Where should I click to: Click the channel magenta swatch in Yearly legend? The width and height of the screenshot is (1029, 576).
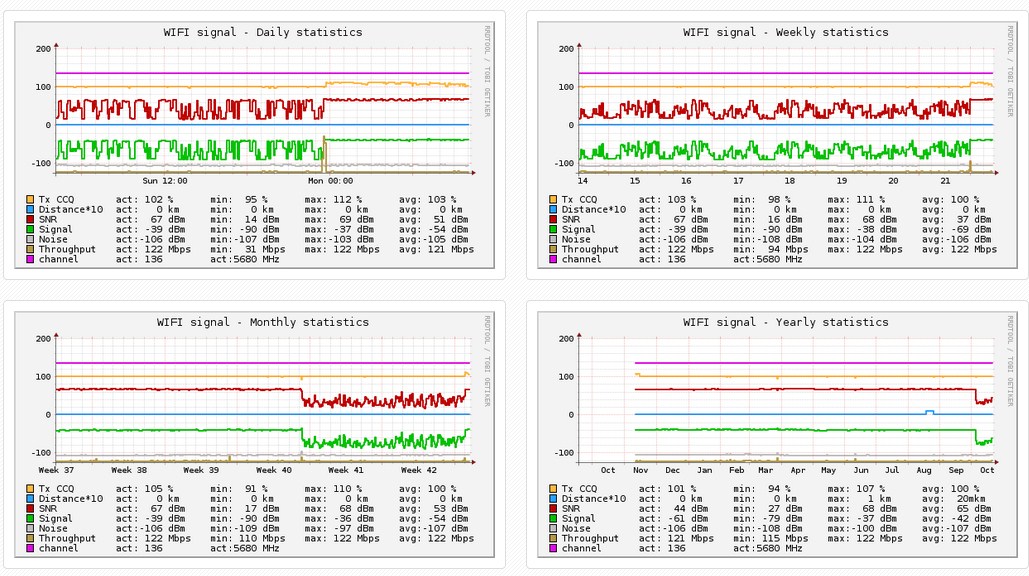tap(553, 548)
